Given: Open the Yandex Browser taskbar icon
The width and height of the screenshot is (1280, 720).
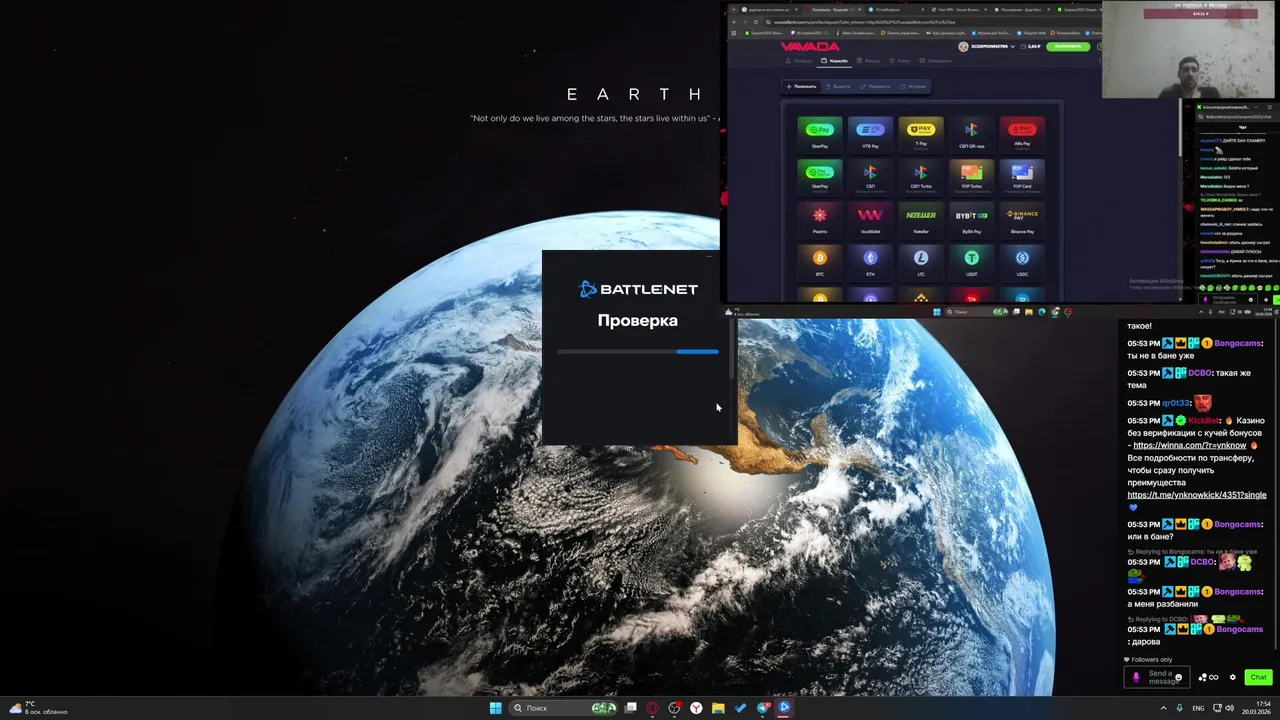Looking at the screenshot, I should click(696, 708).
